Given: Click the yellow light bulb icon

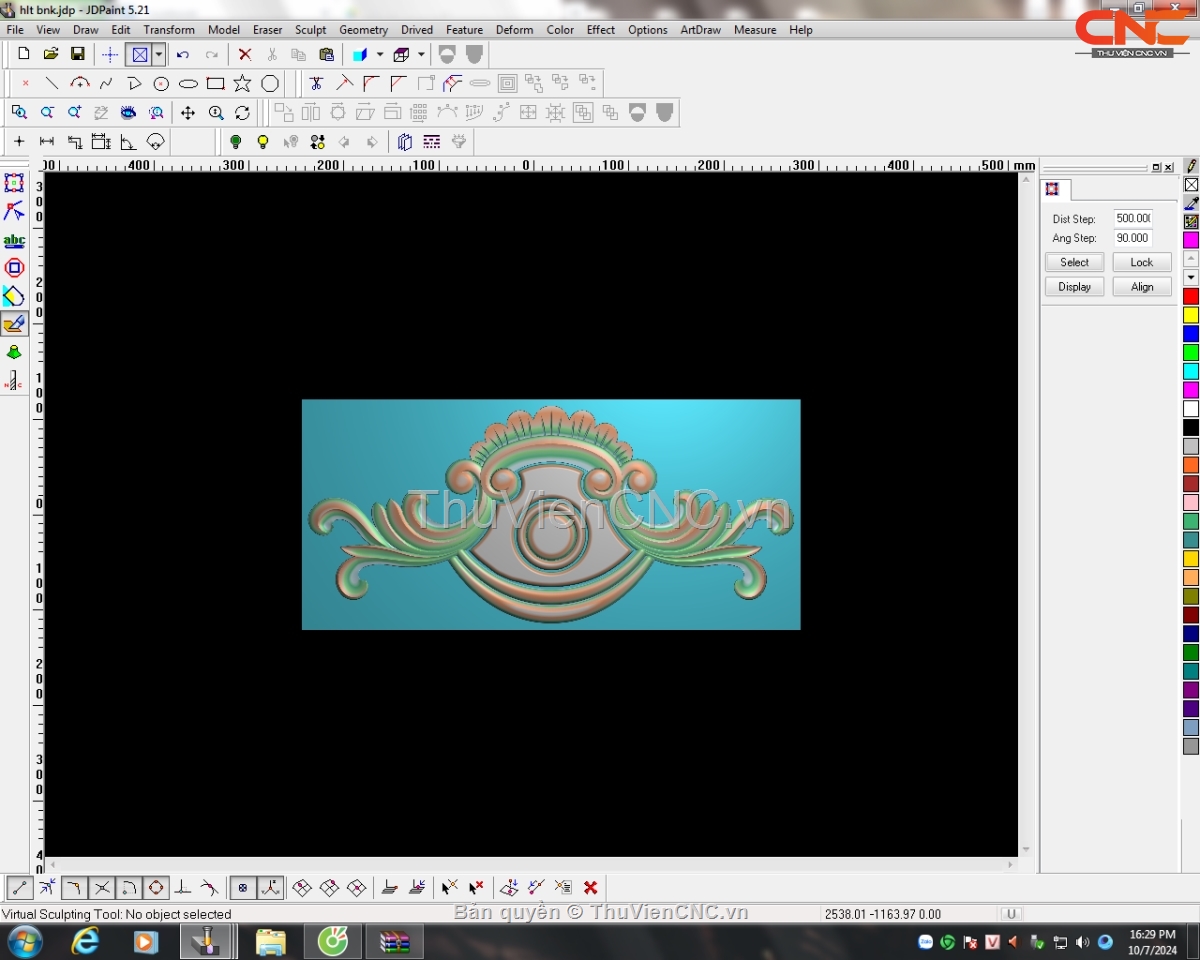Looking at the screenshot, I should (263, 142).
